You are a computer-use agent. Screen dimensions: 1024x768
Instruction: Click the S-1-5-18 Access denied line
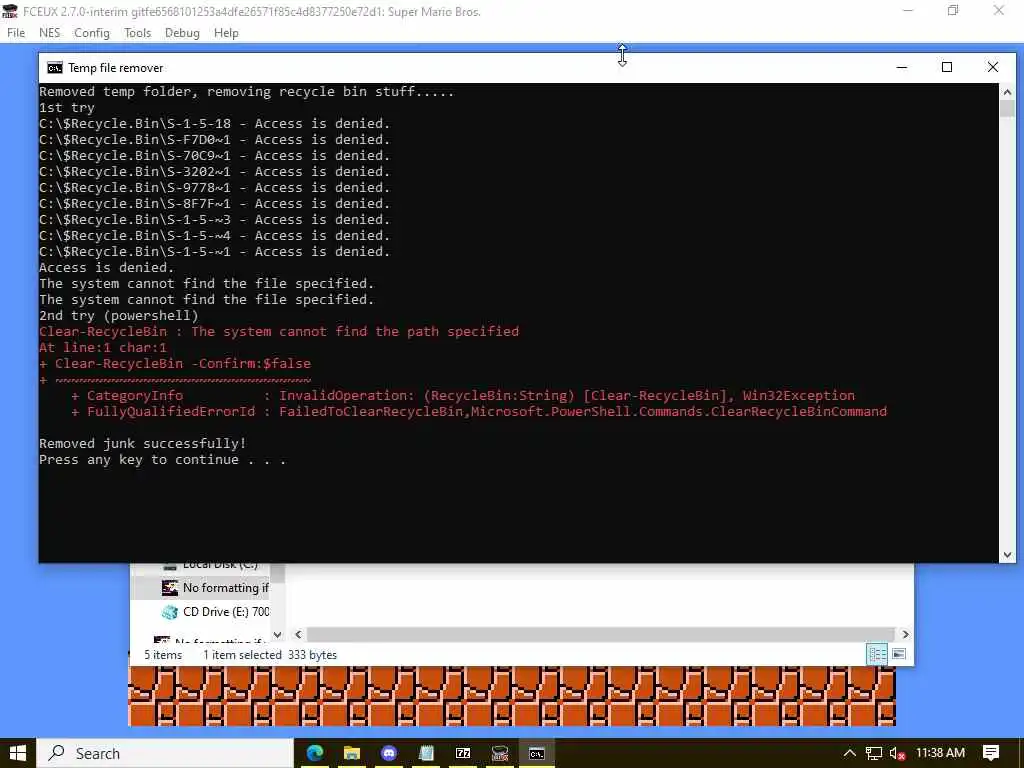click(x=214, y=123)
